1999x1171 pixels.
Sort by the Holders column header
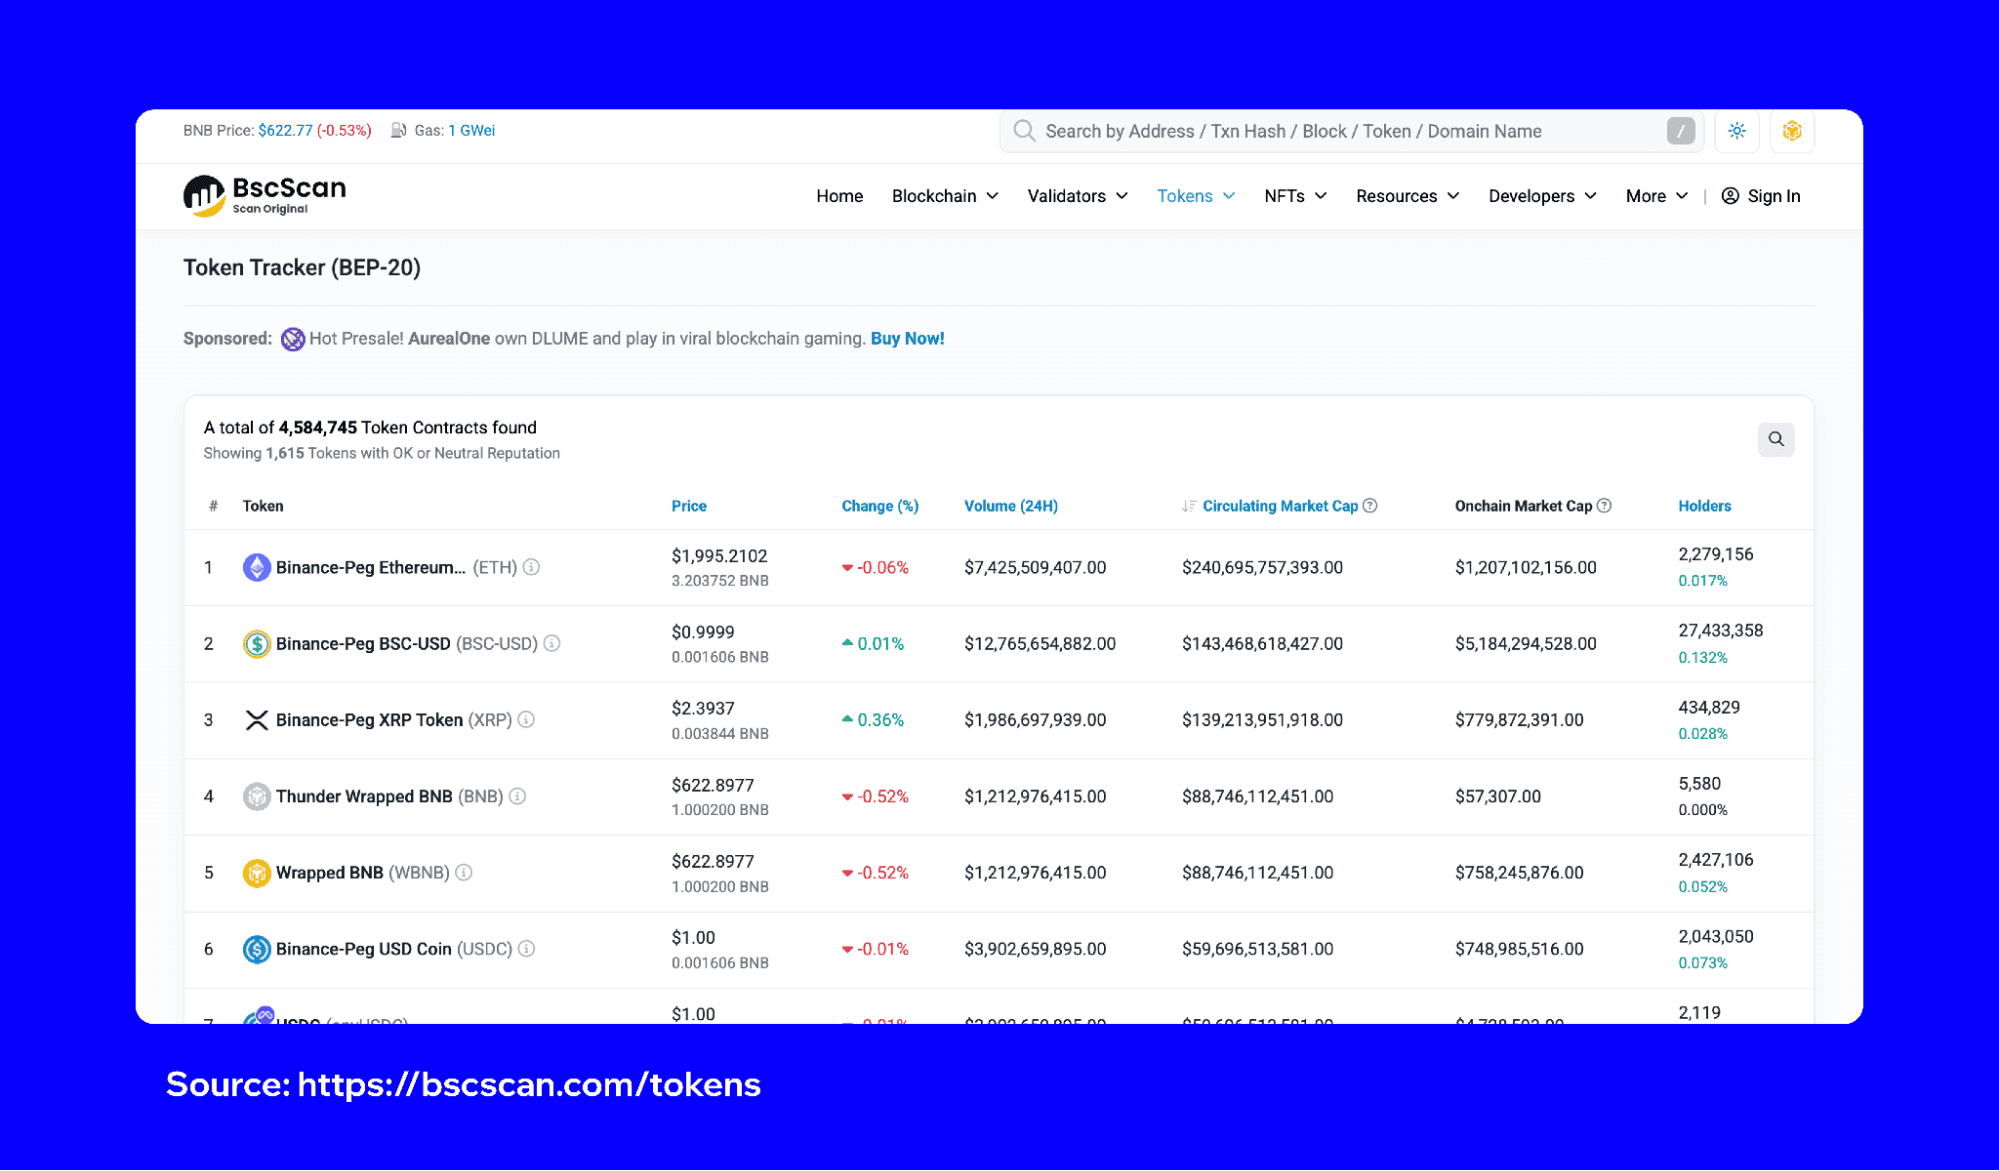pyautogui.click(x=1704, y=506)
